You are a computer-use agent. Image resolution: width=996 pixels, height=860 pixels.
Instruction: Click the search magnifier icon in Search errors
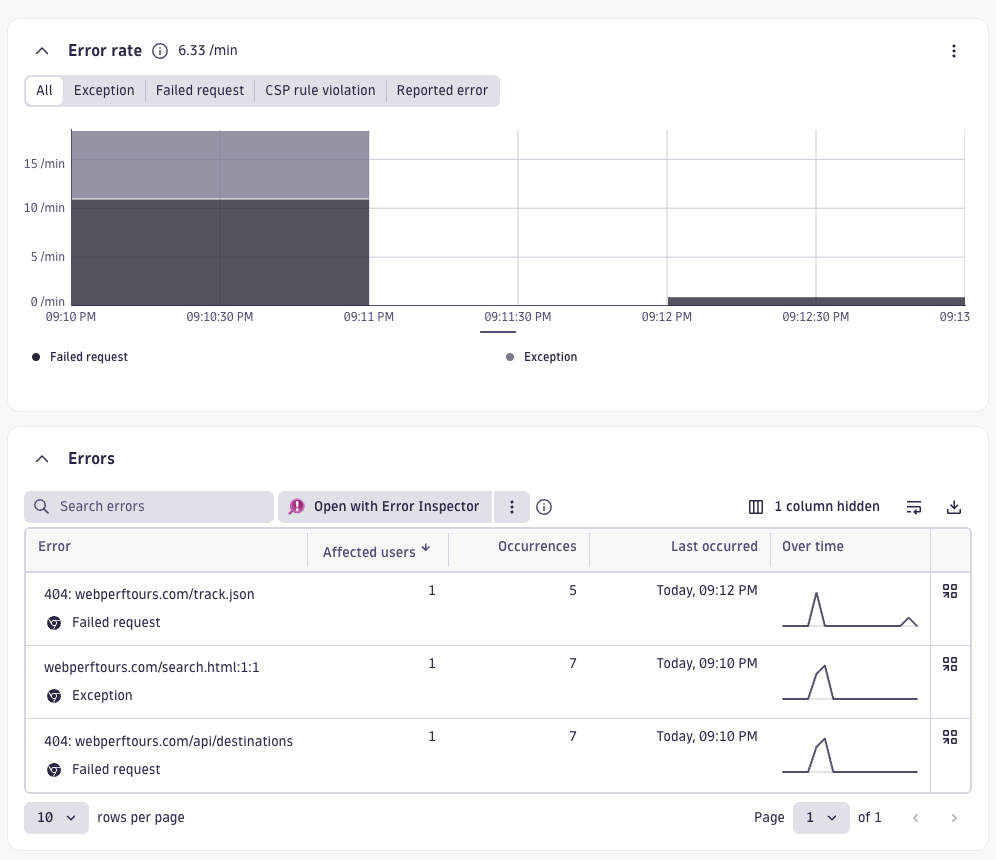41,507
